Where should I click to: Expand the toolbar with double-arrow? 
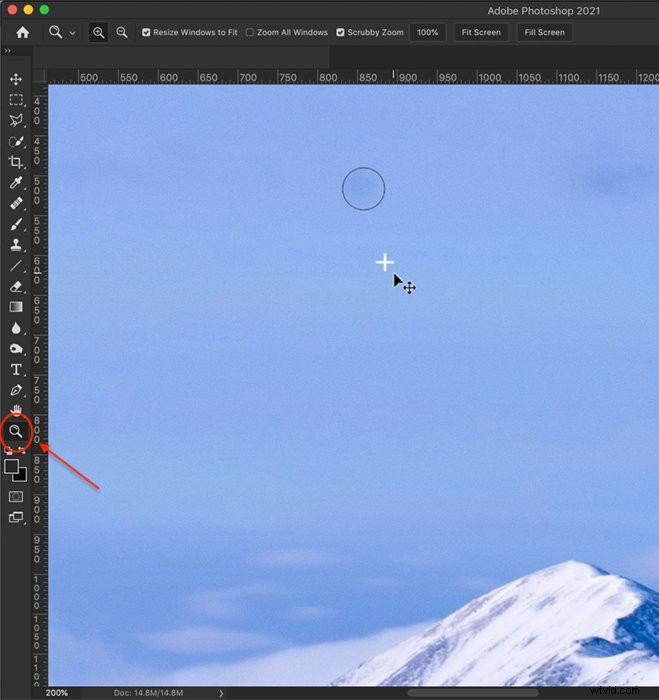point(8,51)
